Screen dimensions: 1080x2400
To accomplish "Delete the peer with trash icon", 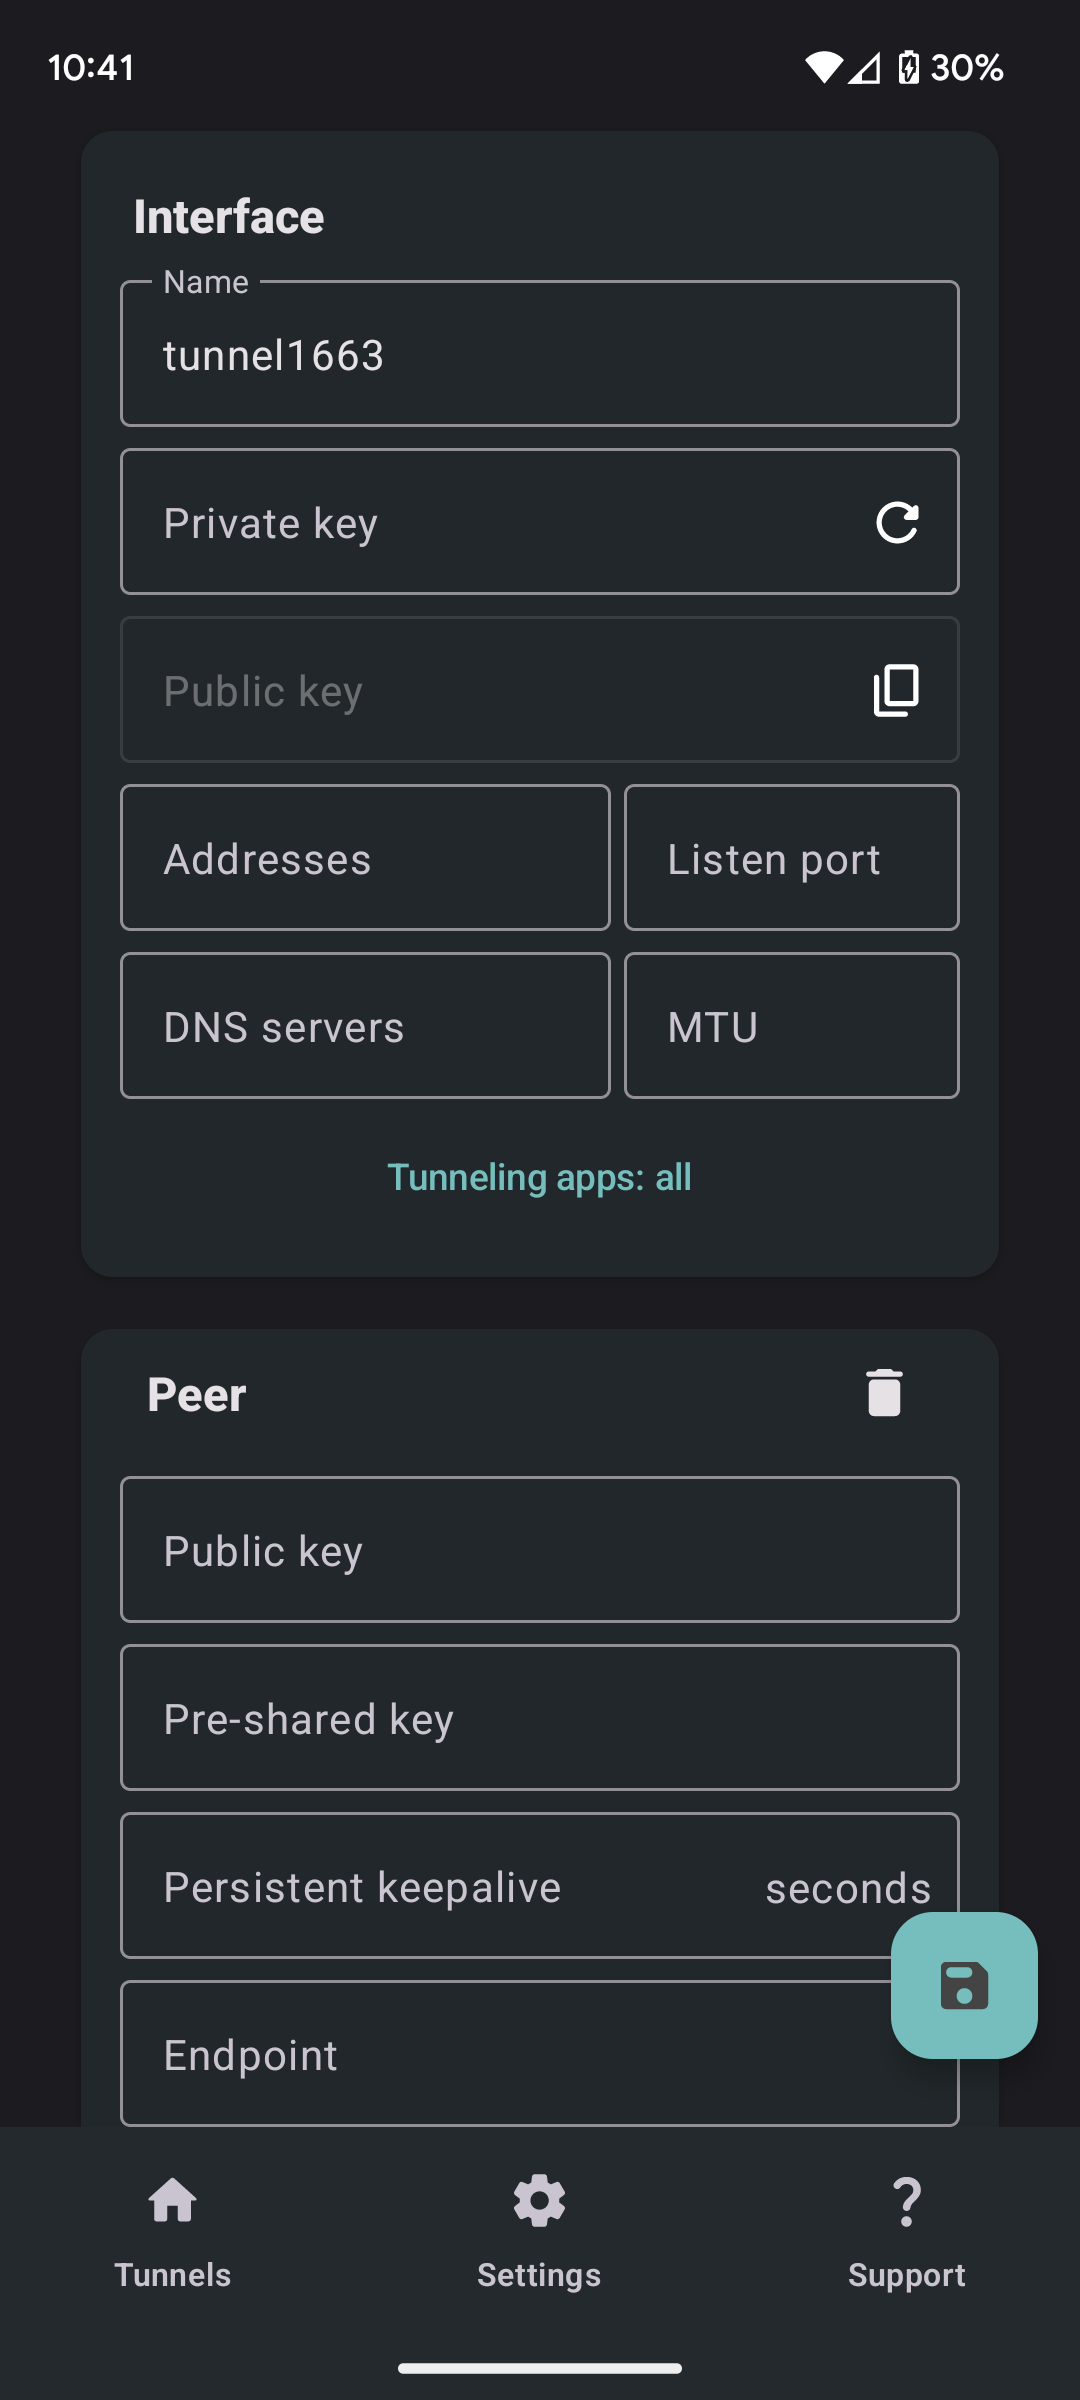I will click(884, 1393).
